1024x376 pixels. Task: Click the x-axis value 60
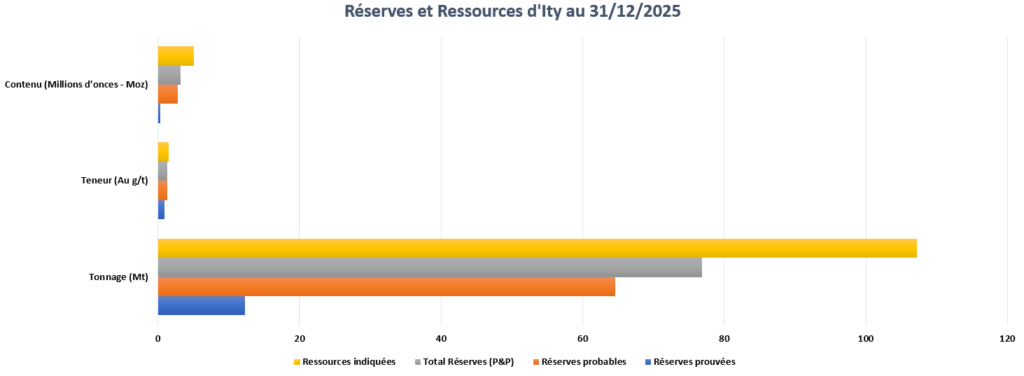(x=583, y=339)
